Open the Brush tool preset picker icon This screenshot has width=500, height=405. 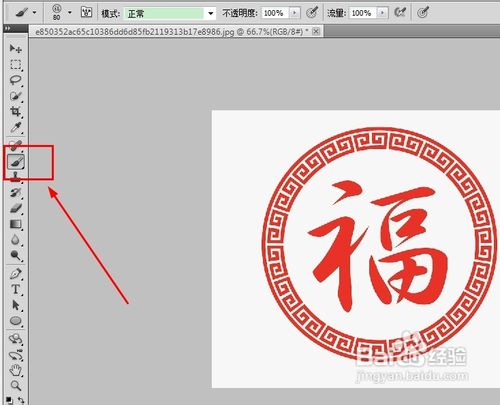(21, 13)
